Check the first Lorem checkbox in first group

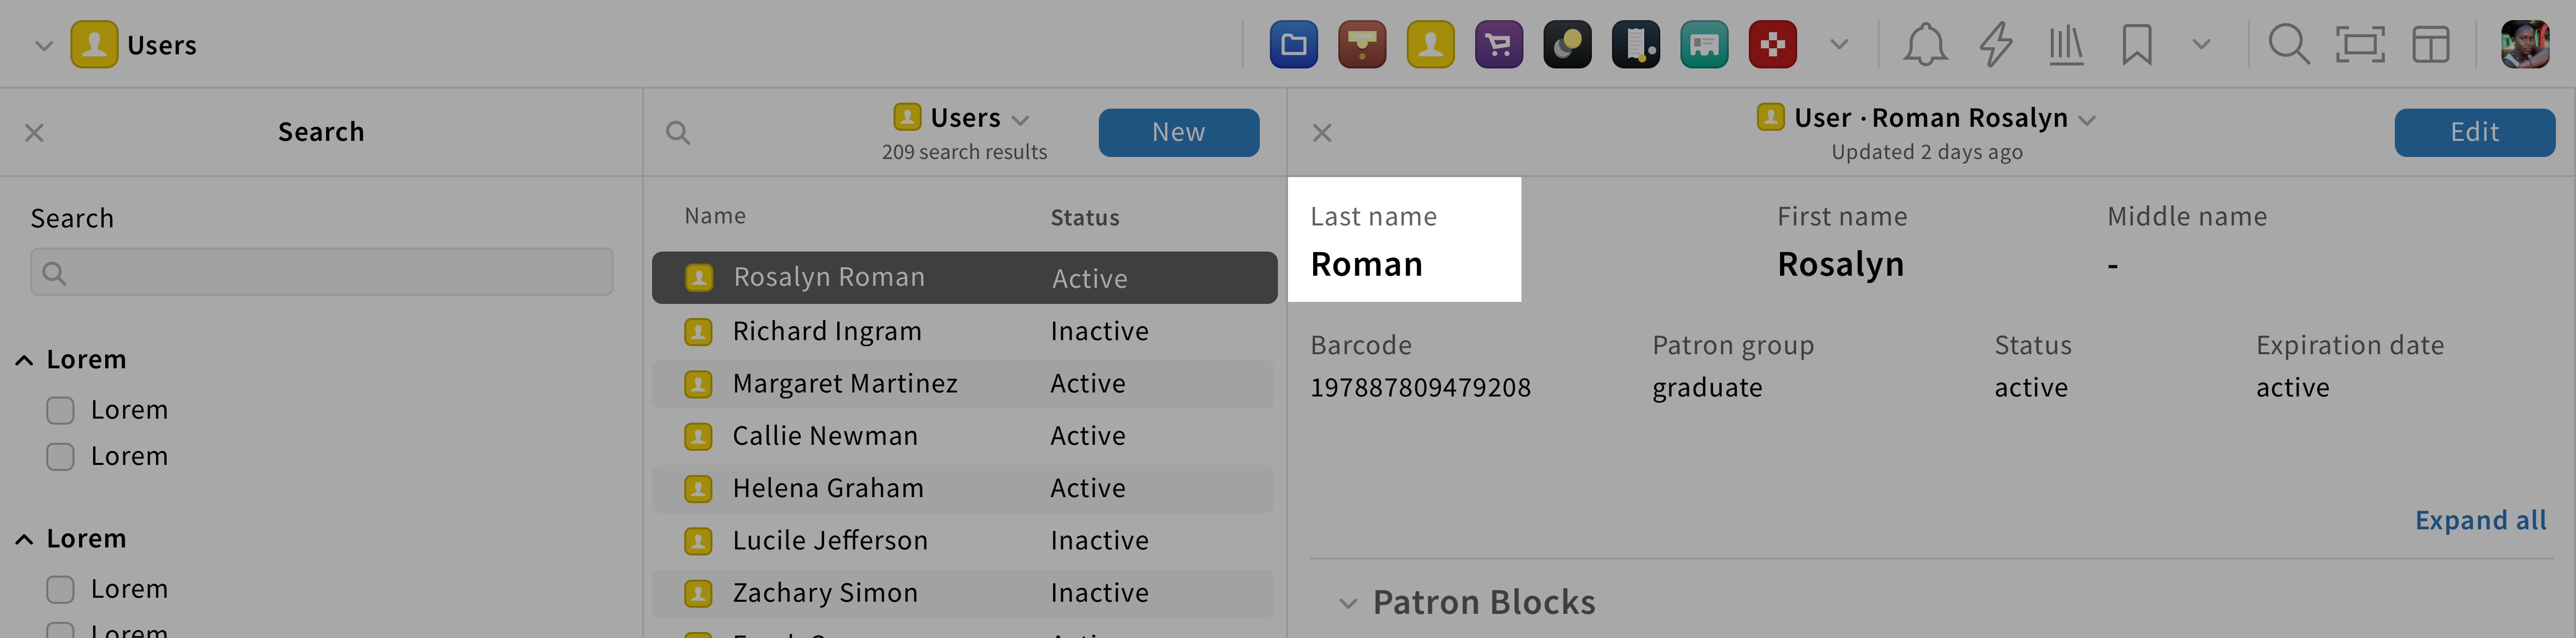pos(60,410)
